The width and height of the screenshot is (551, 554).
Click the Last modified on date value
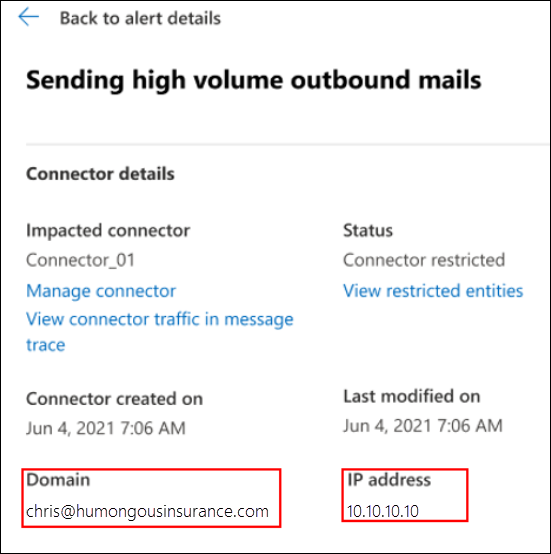[x=423, y=426]
